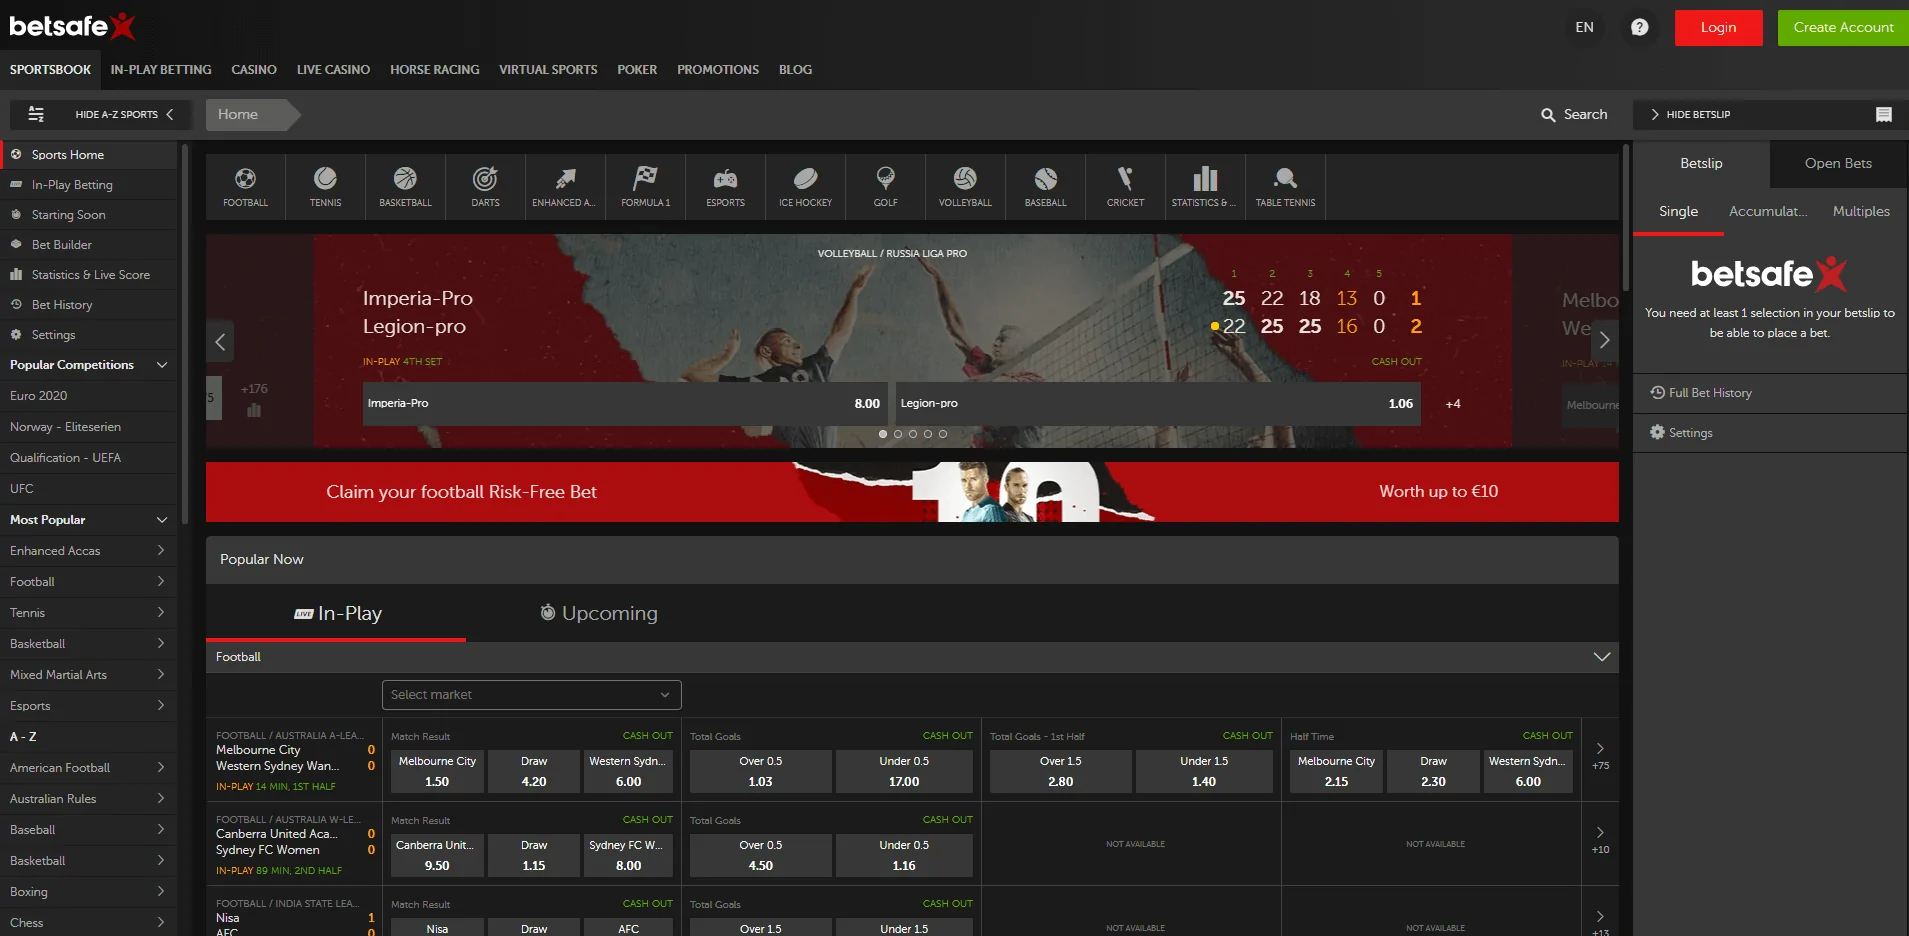Collapse the Football in-play section
Screen dimensions: 1909x936
pyautogui.click(x=1601, y=657)
